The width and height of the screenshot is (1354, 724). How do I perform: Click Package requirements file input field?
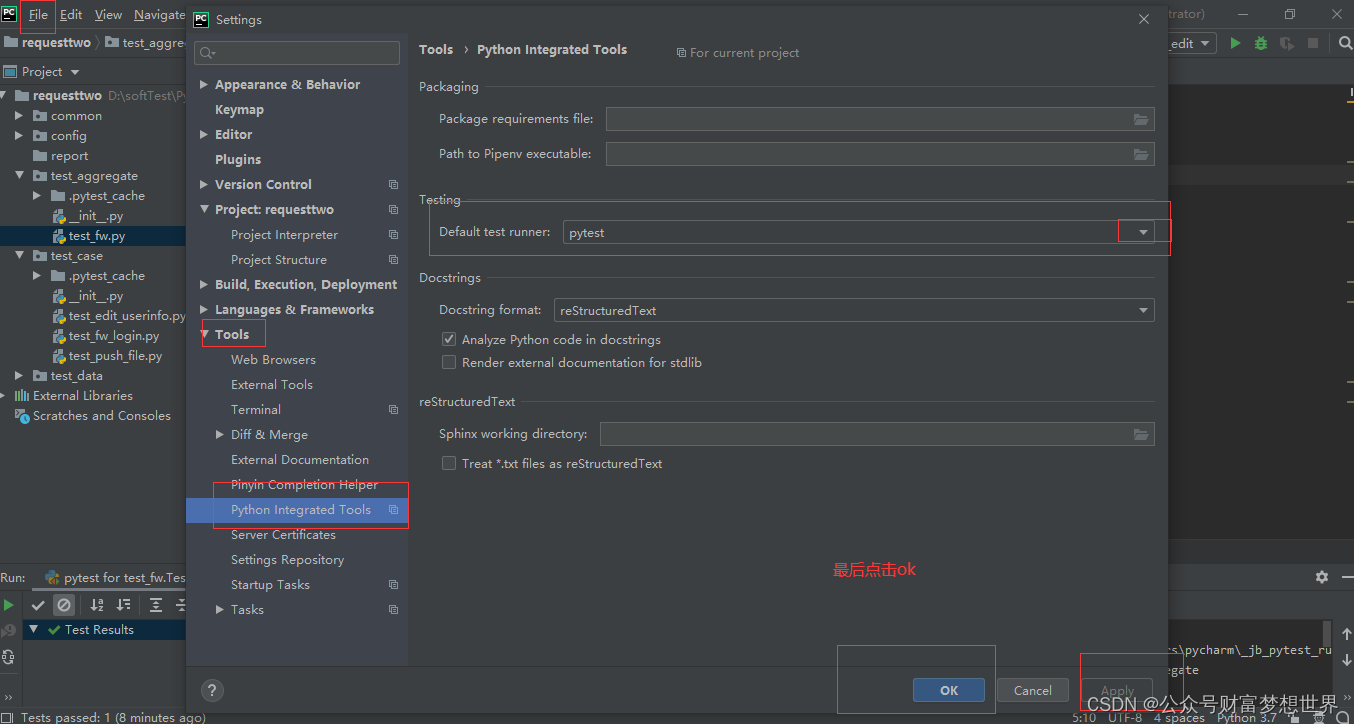click(880, 119)
